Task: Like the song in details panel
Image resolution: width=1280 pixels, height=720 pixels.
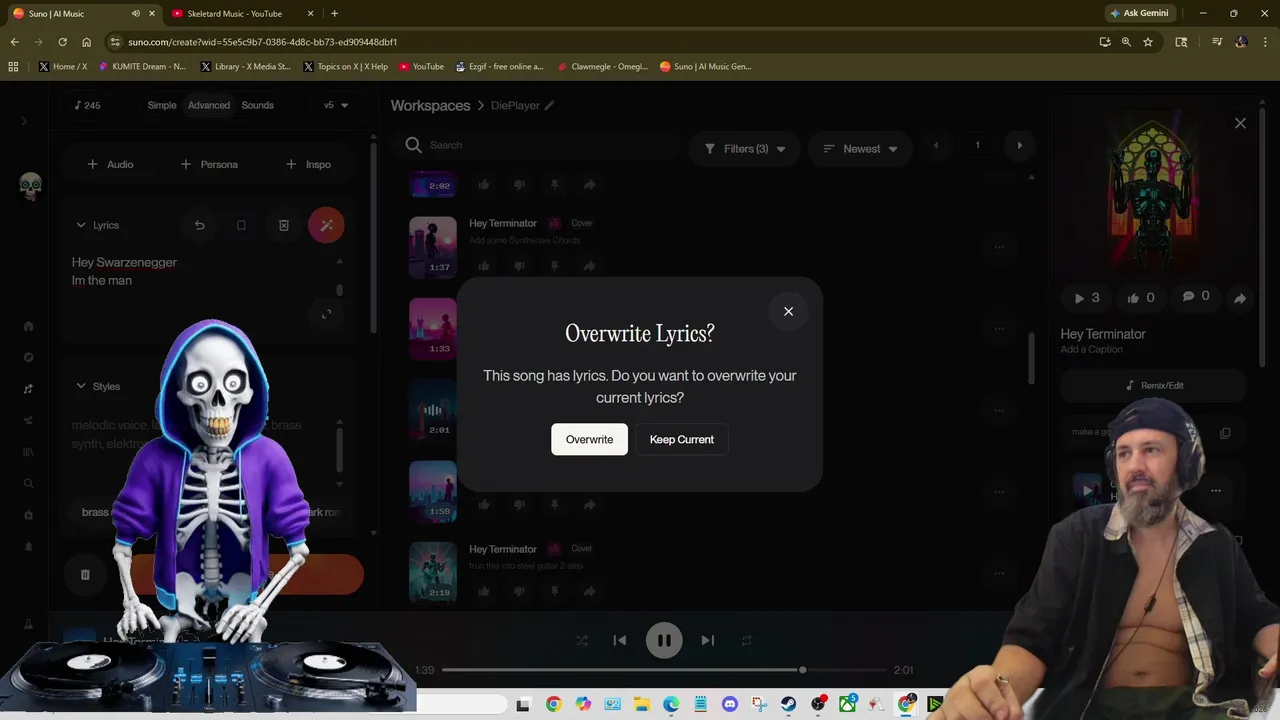Action: click(x=1141, y=297)
